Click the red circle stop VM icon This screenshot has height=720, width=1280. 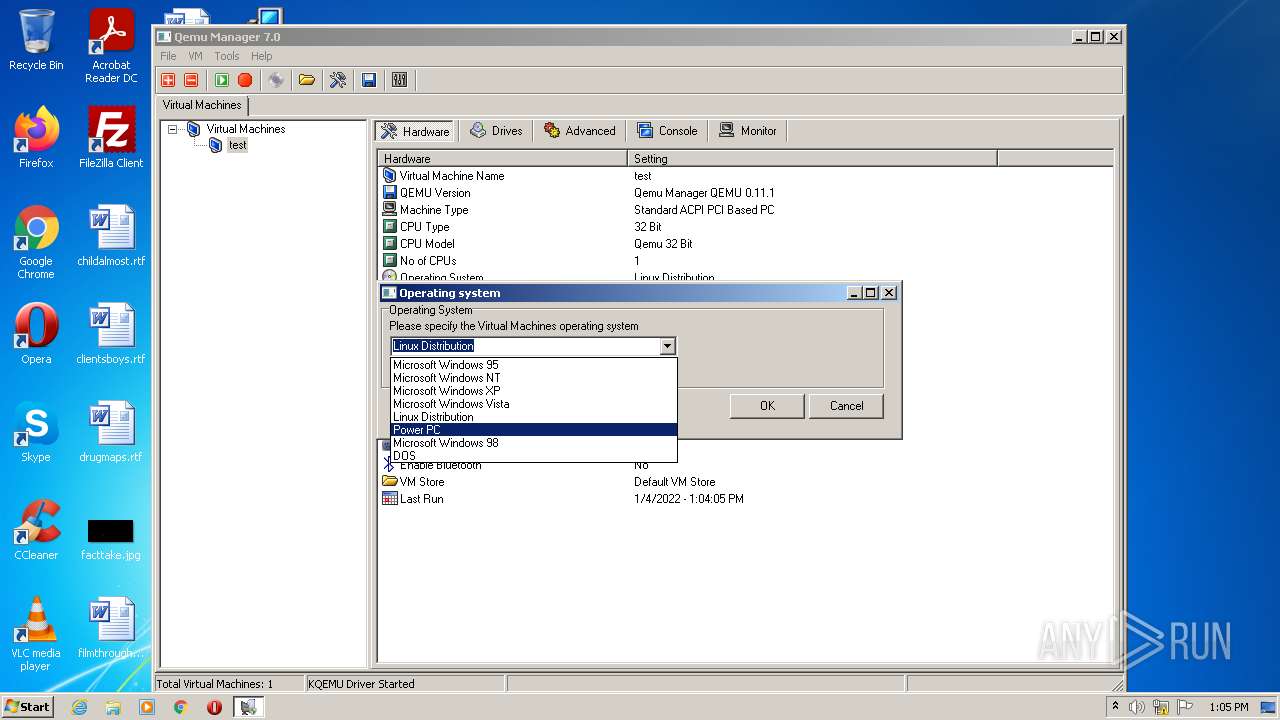click(245, 80)
